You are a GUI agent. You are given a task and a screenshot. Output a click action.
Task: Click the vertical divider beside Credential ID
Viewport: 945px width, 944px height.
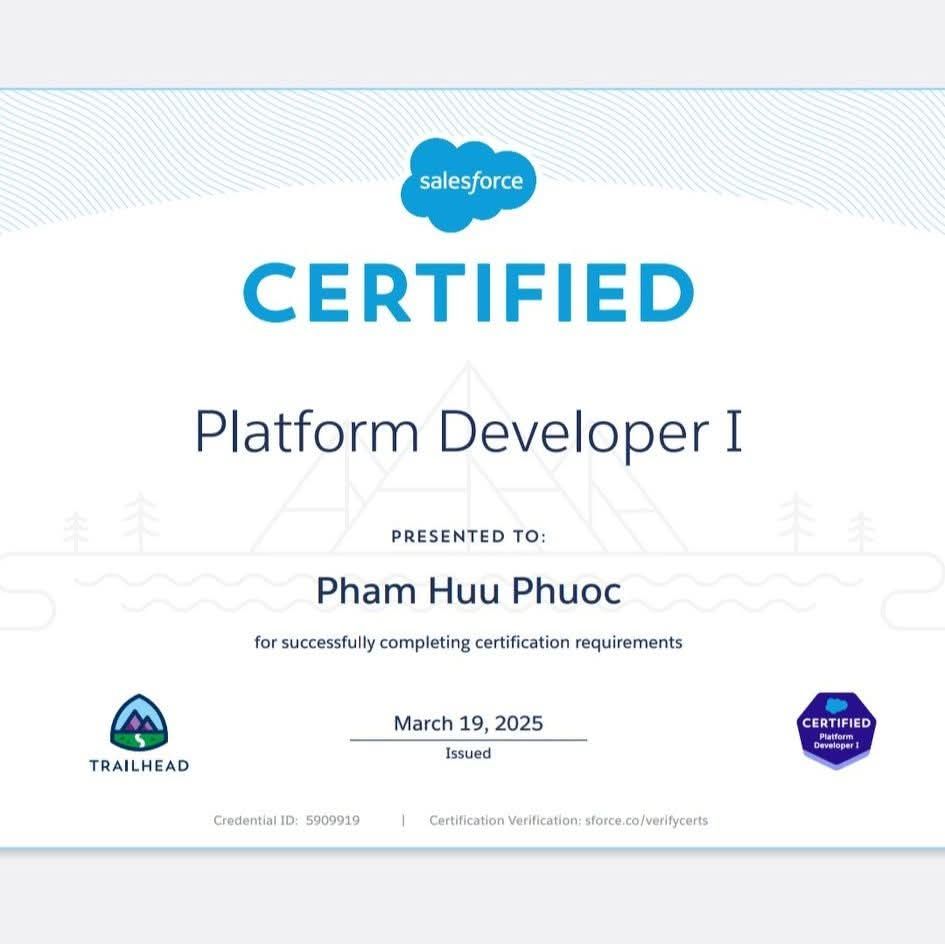point(403,820)
